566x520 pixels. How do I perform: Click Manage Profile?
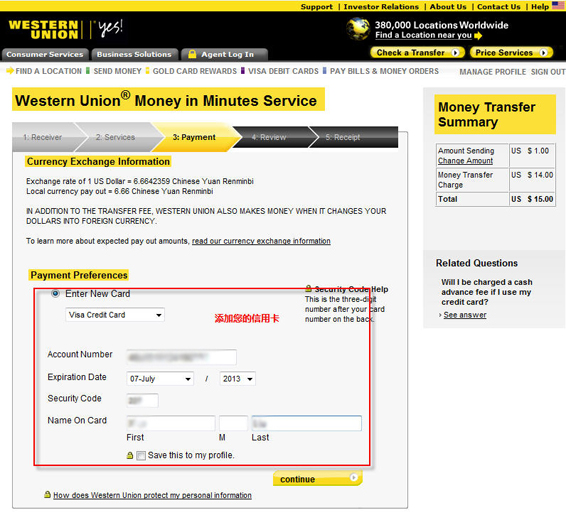click(x=492, y=72)
